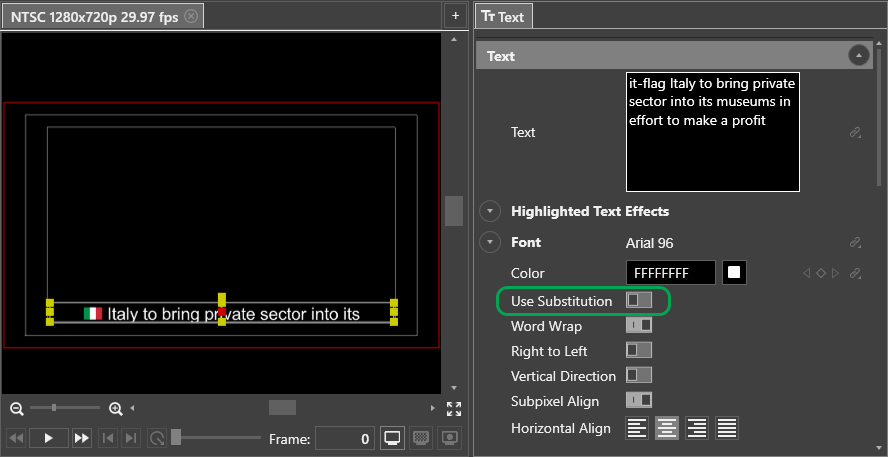
Task: Click the fit-to-view expand arrows icon
Action: [x=454, y=408]
